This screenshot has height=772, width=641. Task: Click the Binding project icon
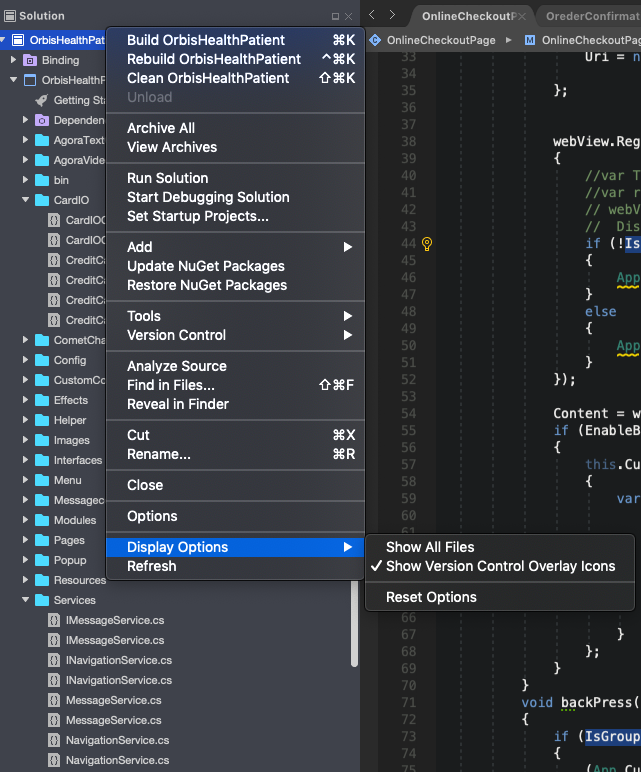[x=30, y=61]
